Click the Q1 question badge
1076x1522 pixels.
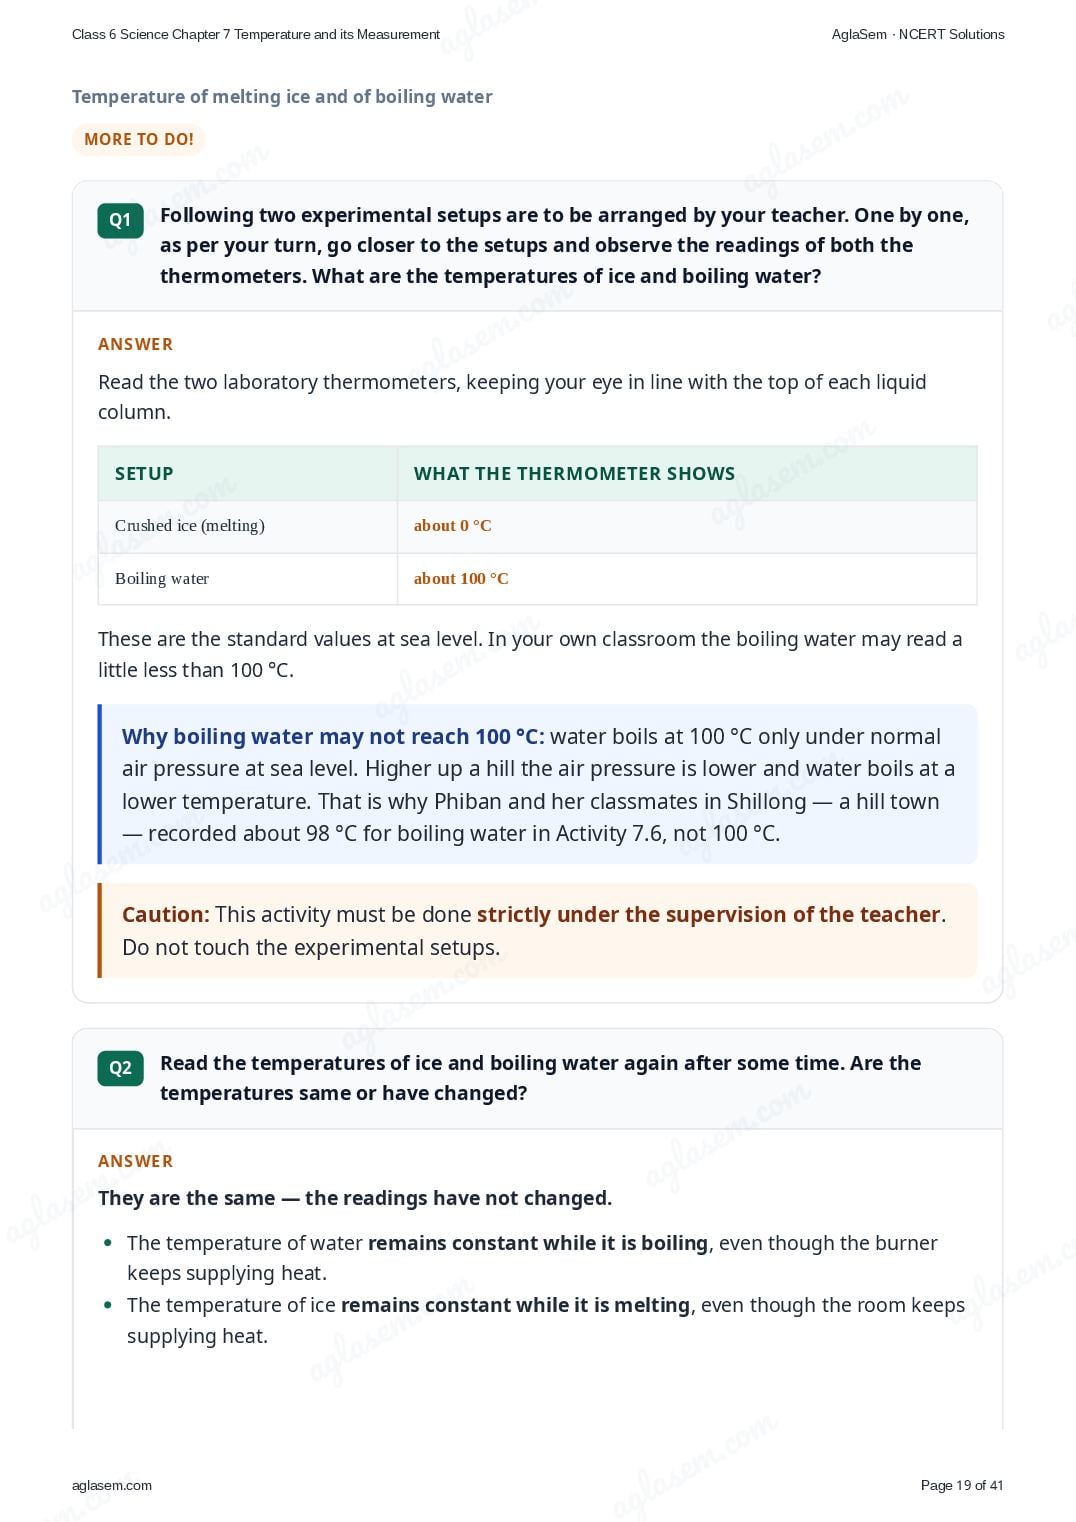[120, 220]
